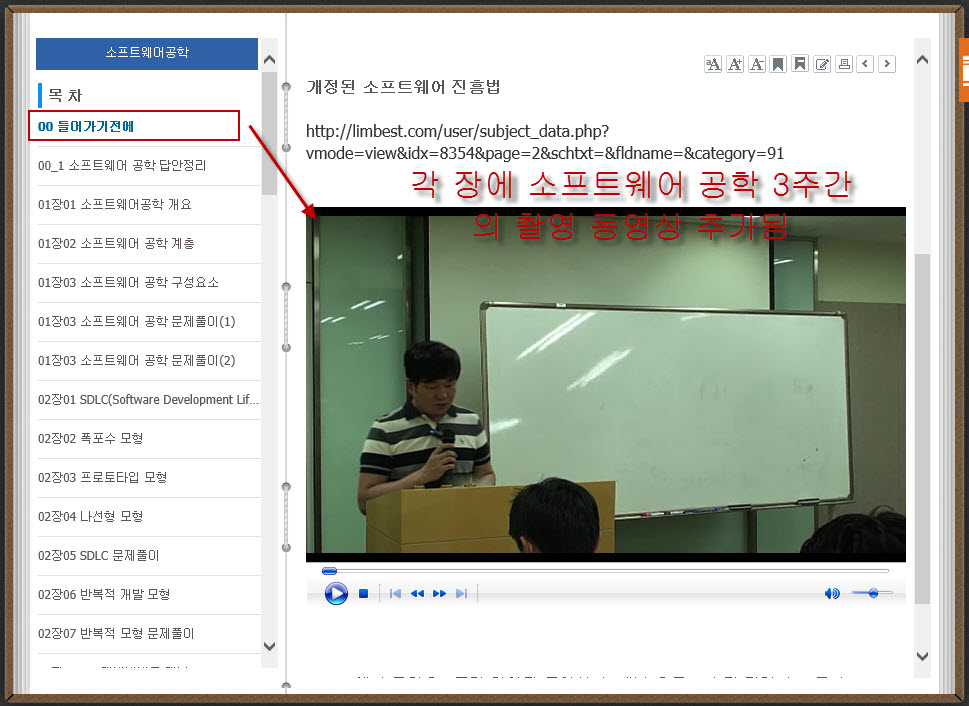Click the 개정된 소프트웨어 진흥법 heading
969x706 pixels.
tap(403, 87)
